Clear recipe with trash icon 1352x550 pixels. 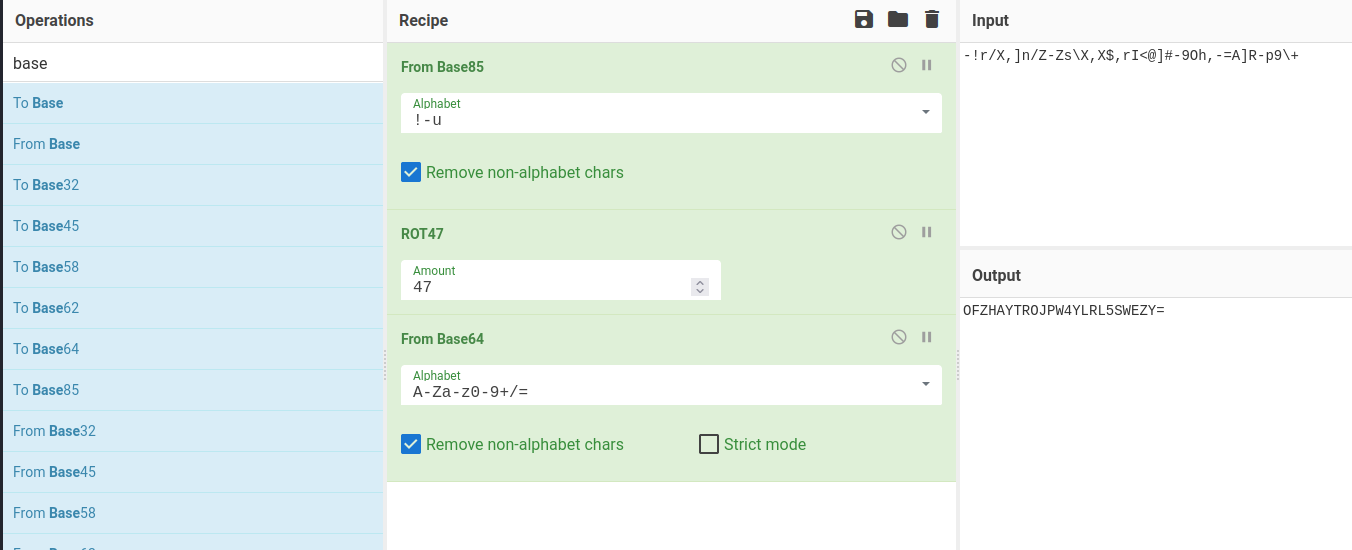pos(932,20)
